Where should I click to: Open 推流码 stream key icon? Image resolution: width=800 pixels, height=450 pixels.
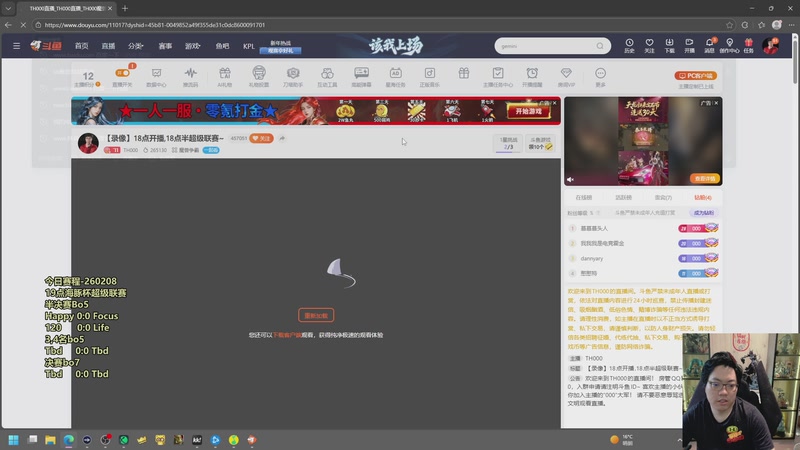point(190,77)
